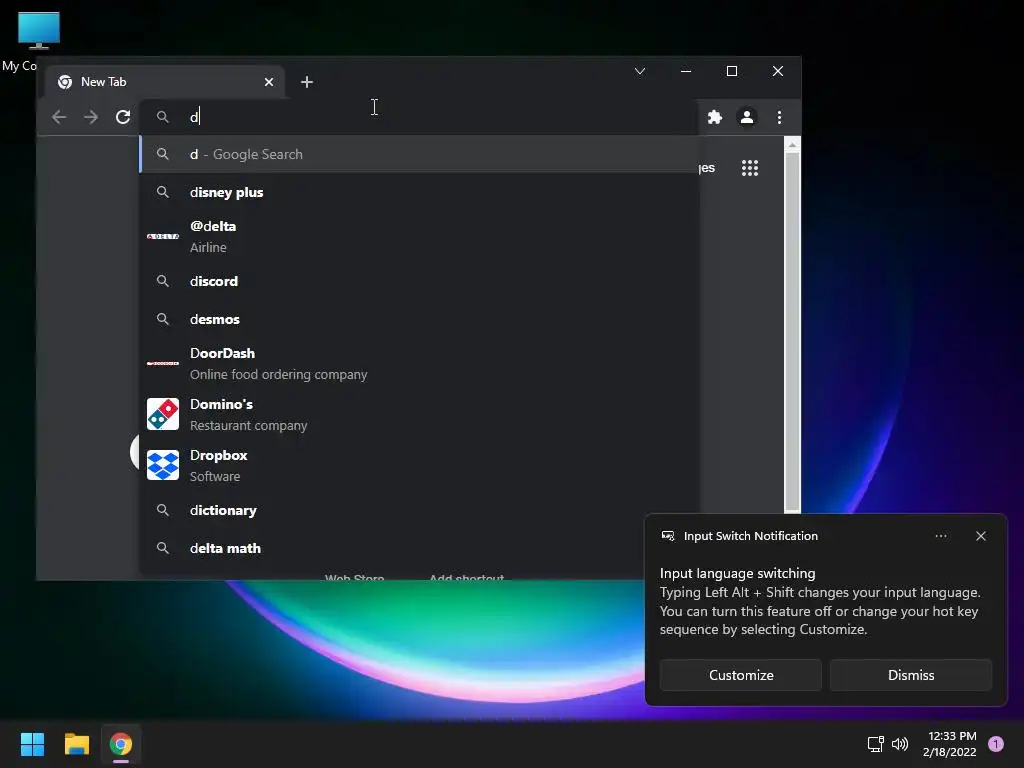Select the 'discord' suggestion
Image resolution: width=1024 pixels, height=768 pixels.
419,281
